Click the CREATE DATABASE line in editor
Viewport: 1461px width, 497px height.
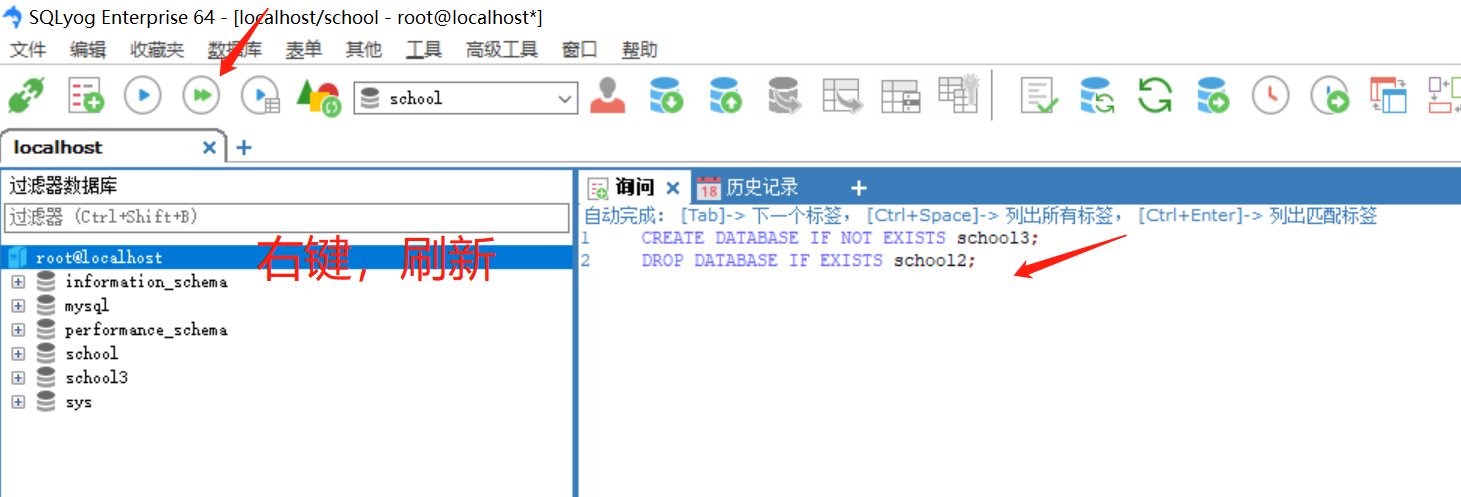840,238
